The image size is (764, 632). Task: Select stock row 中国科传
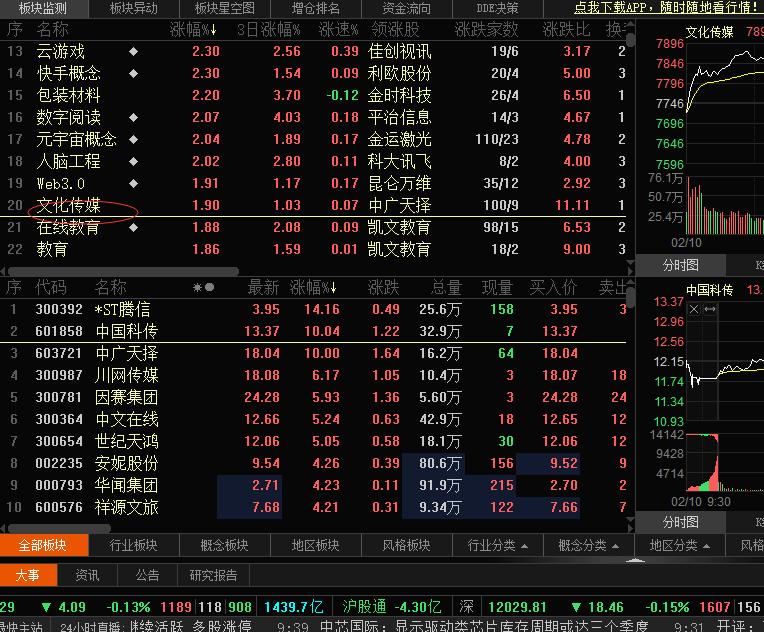313,331
